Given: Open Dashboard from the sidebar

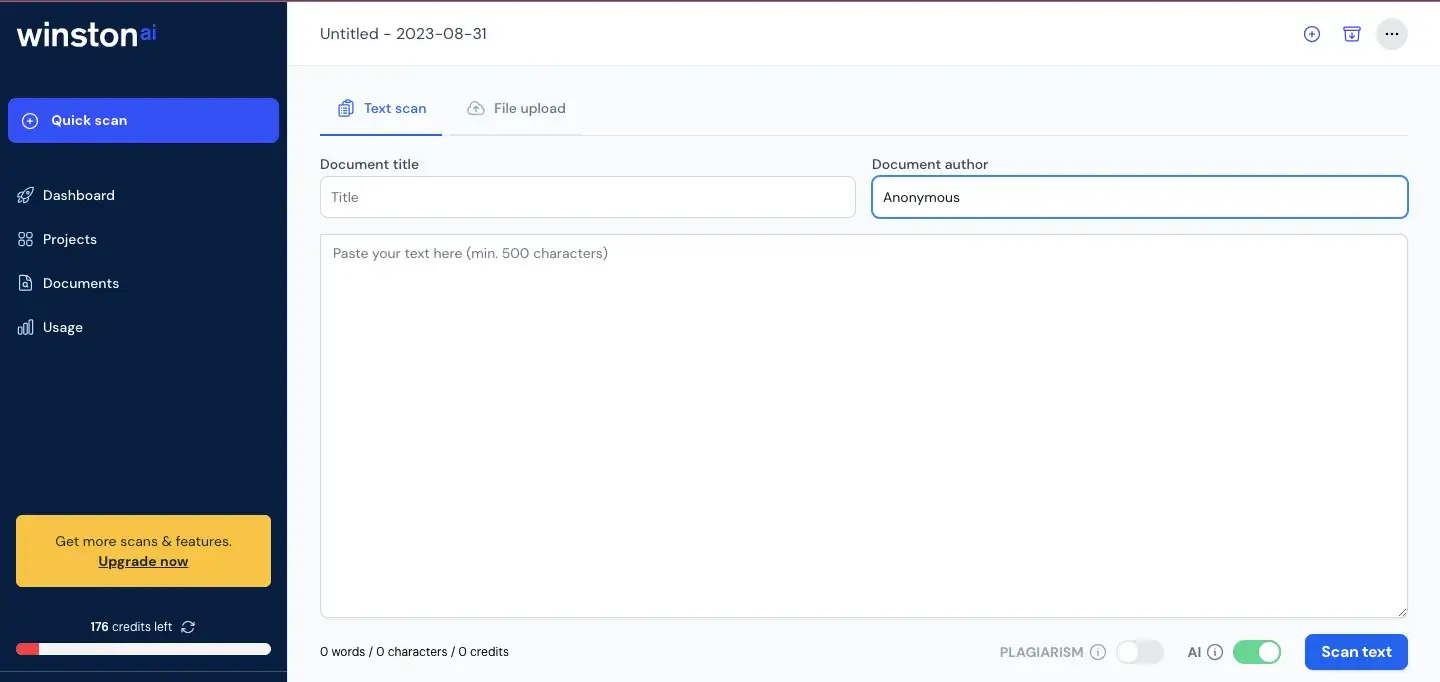Looking at the screenshot, I should coord(78,195).
